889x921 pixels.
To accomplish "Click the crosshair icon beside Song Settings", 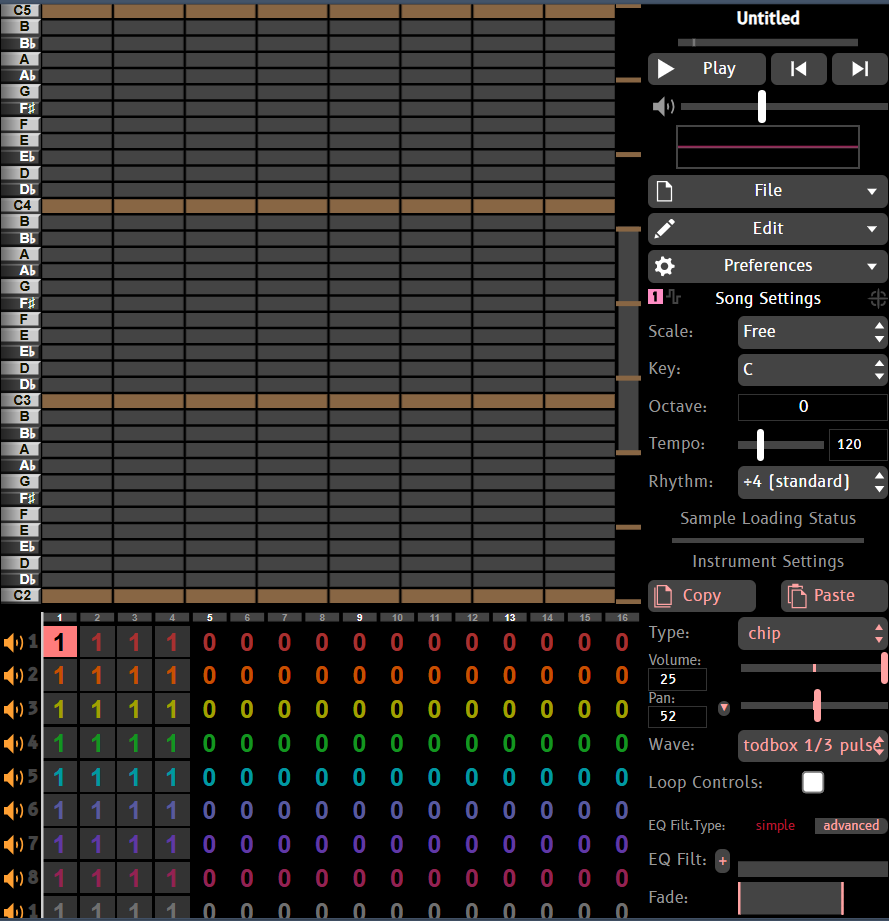I will [878, 298].
